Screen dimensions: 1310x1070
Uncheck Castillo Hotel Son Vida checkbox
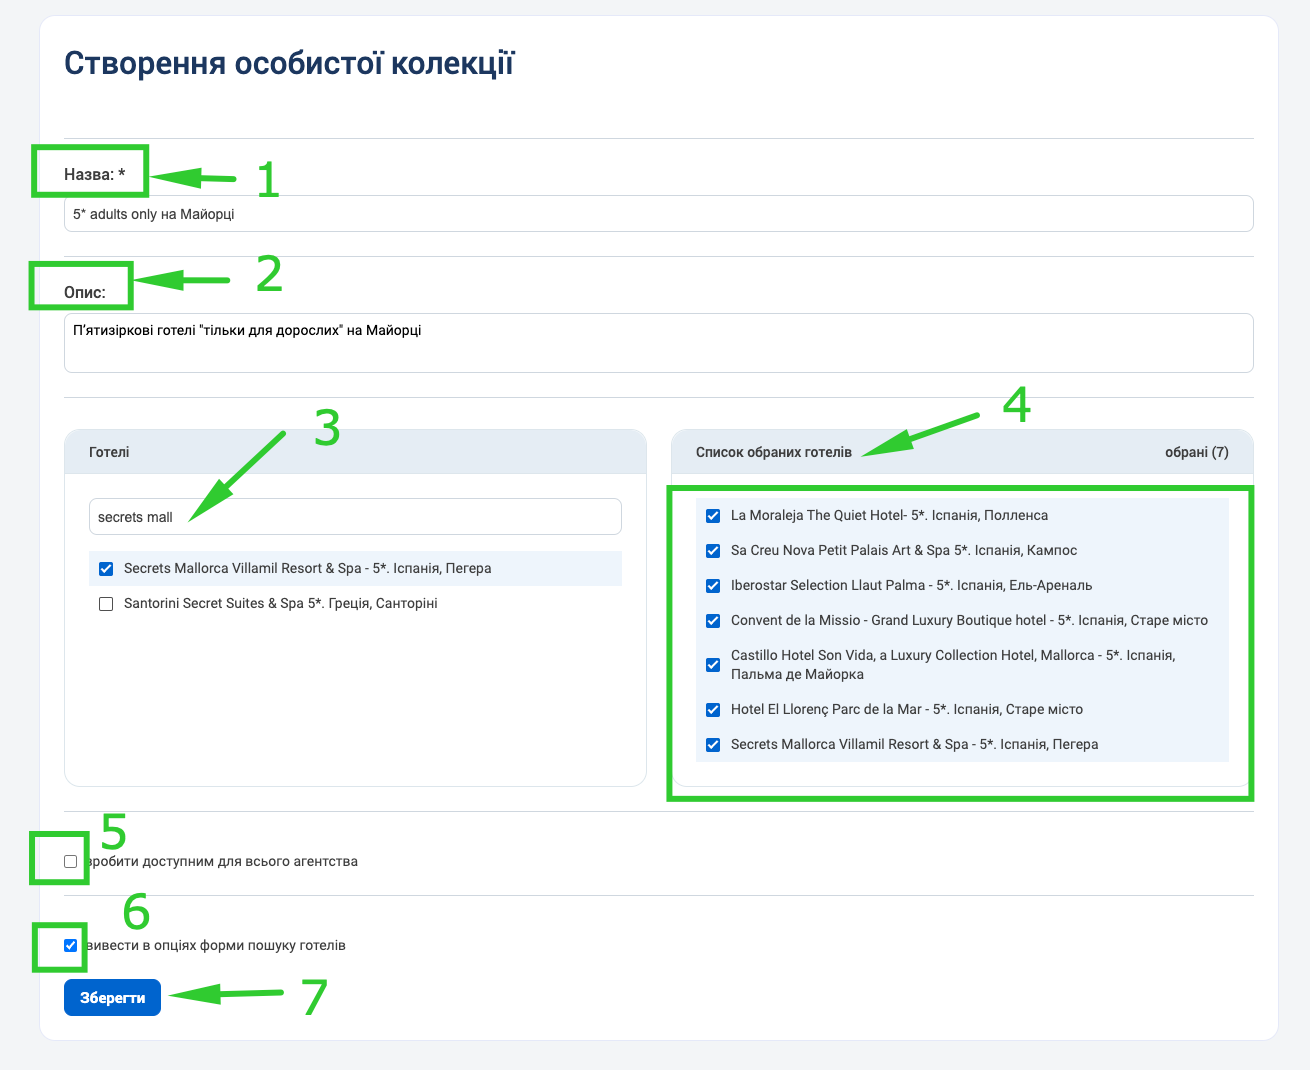pyautogui.click(x=713, y=665)
